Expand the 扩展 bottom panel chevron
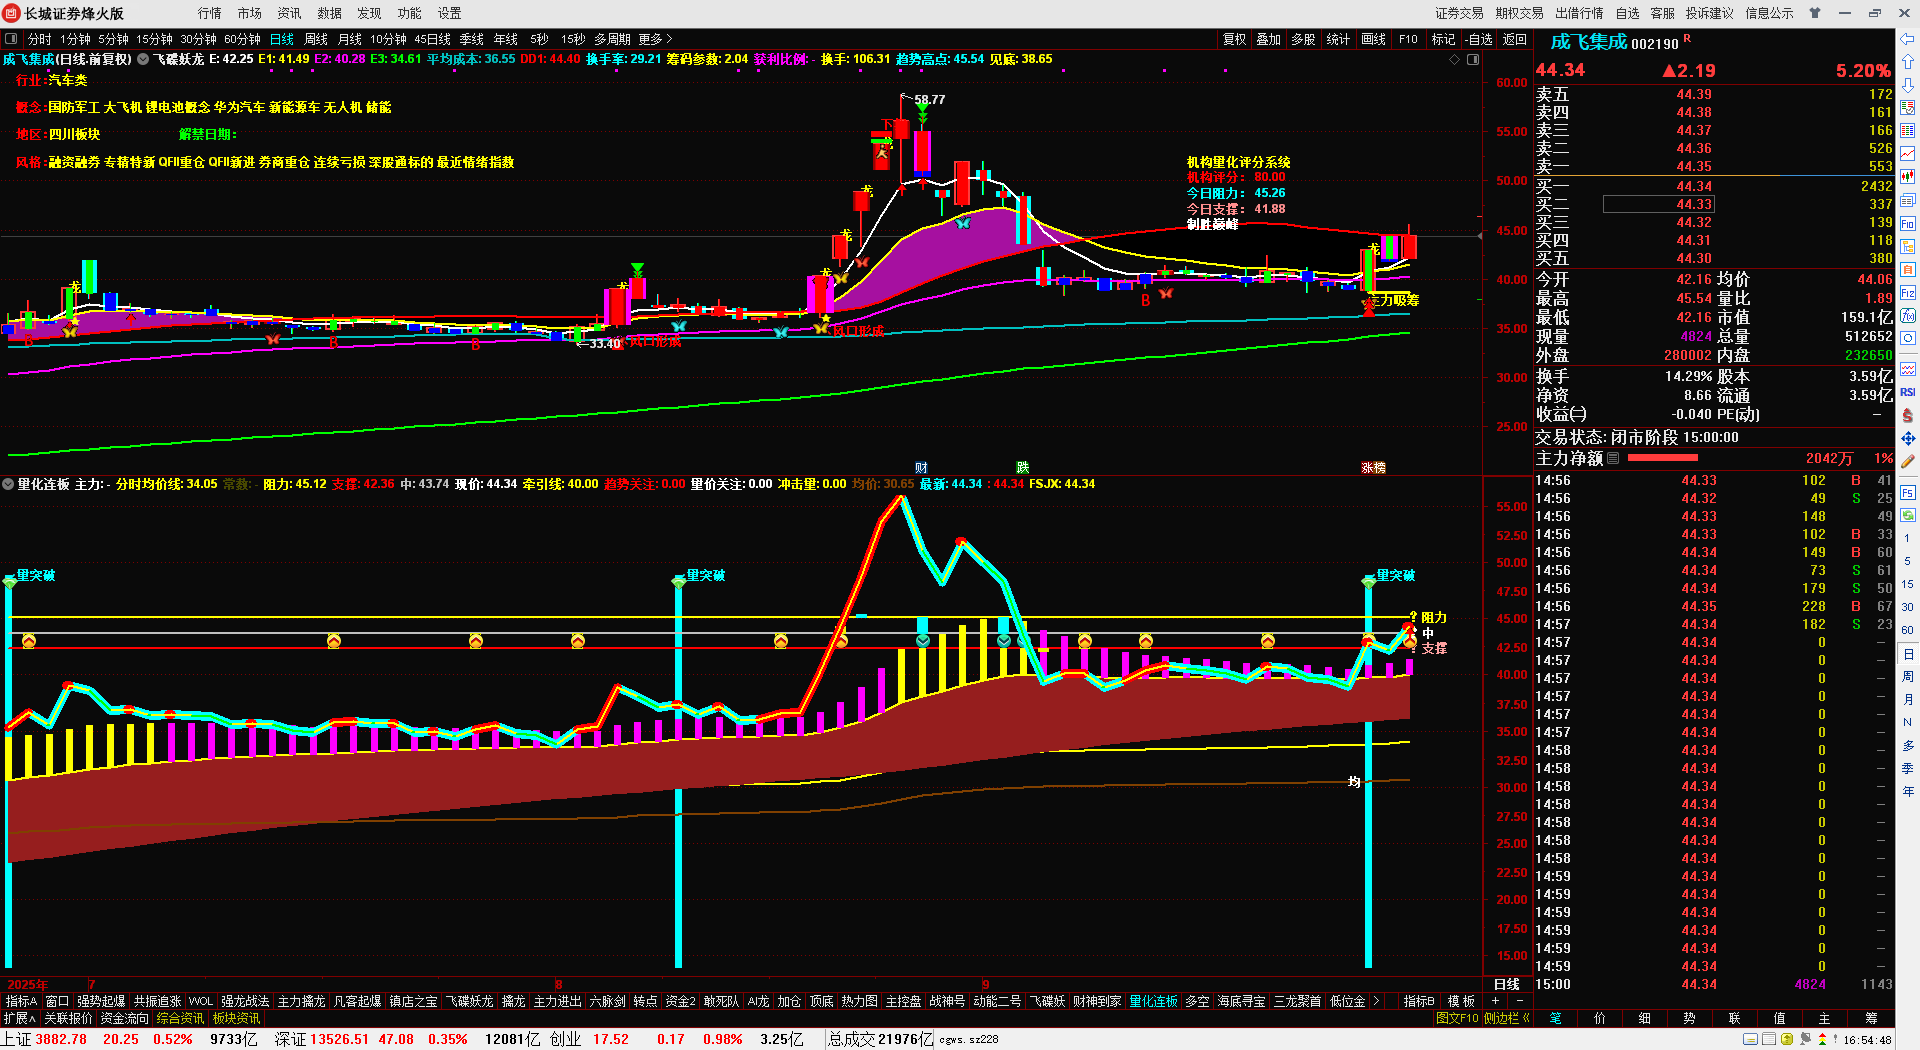The width and height of the screenshot is (1920, 1050). 20,1018
